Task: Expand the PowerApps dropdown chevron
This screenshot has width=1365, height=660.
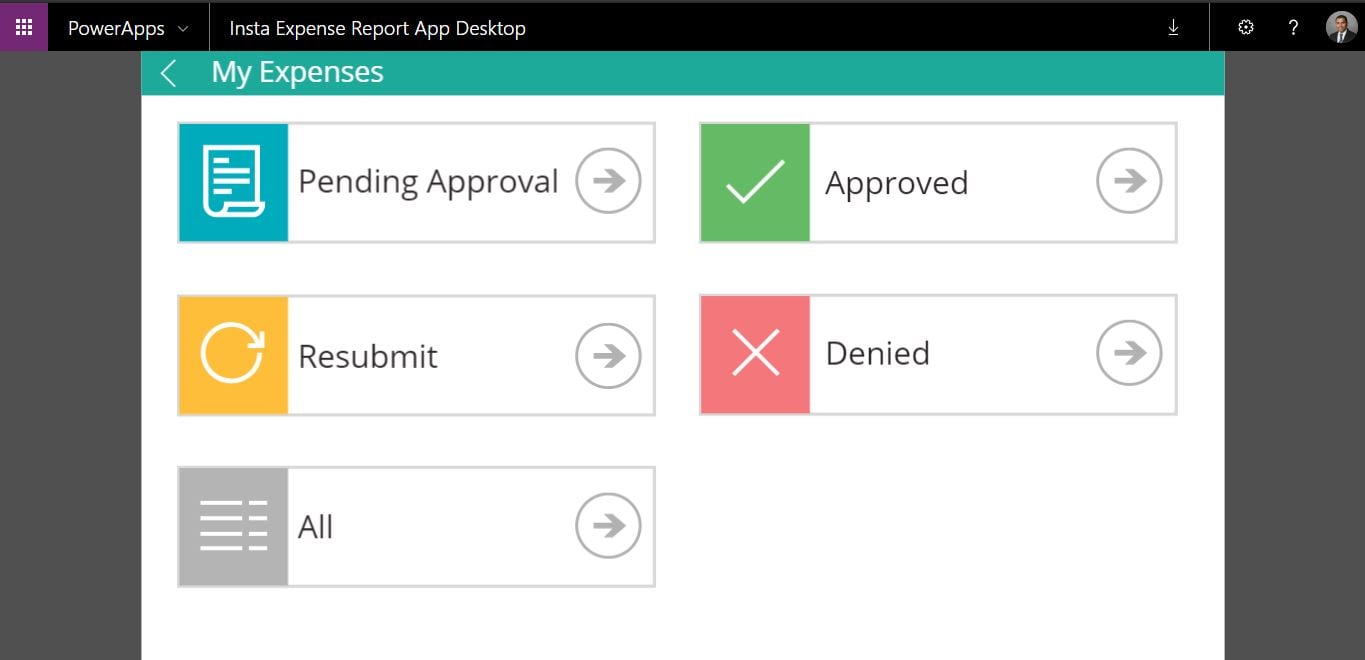Action: pyautogui.click(x=182, y=29)
